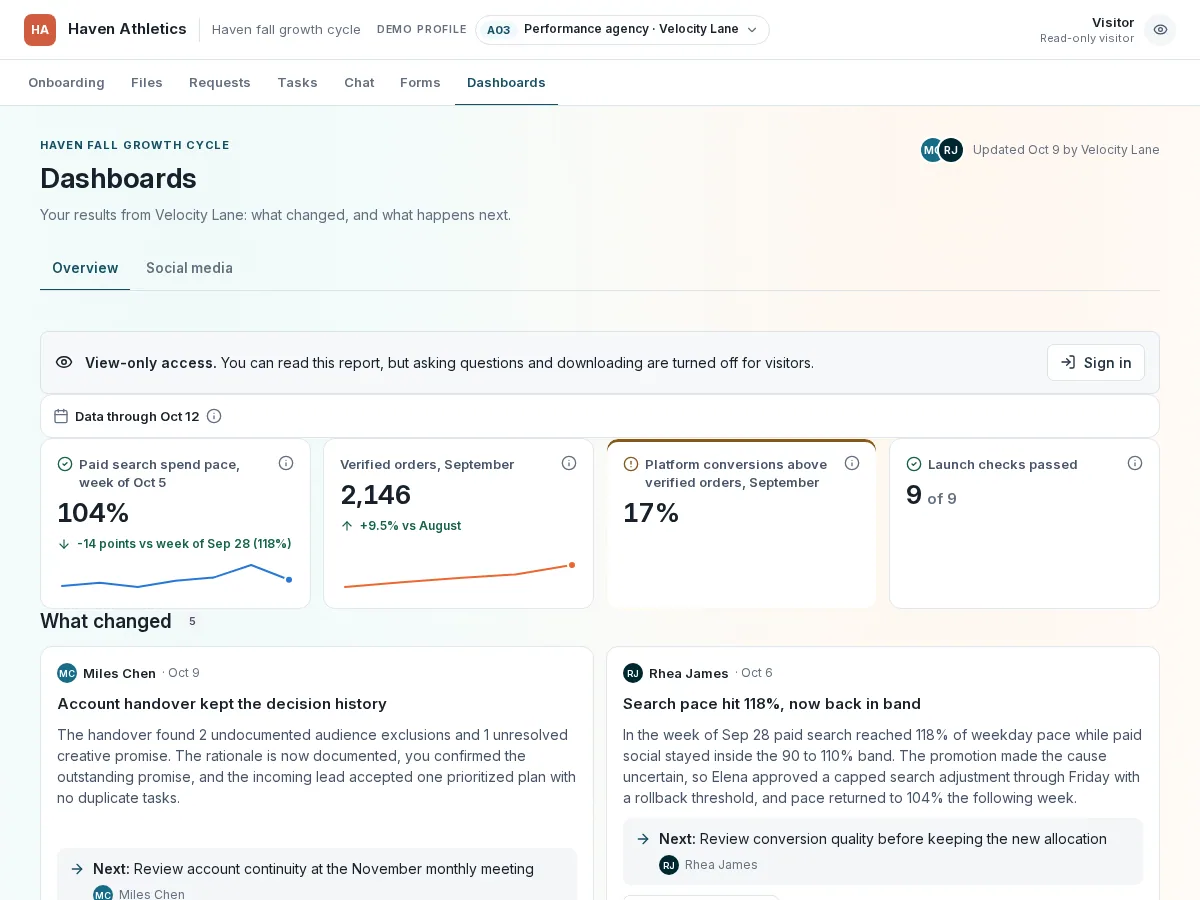The width and height of the screenshot is (1200, 900).
Task: Switch to the Tasks tab
Action: [x=297, y=83]
